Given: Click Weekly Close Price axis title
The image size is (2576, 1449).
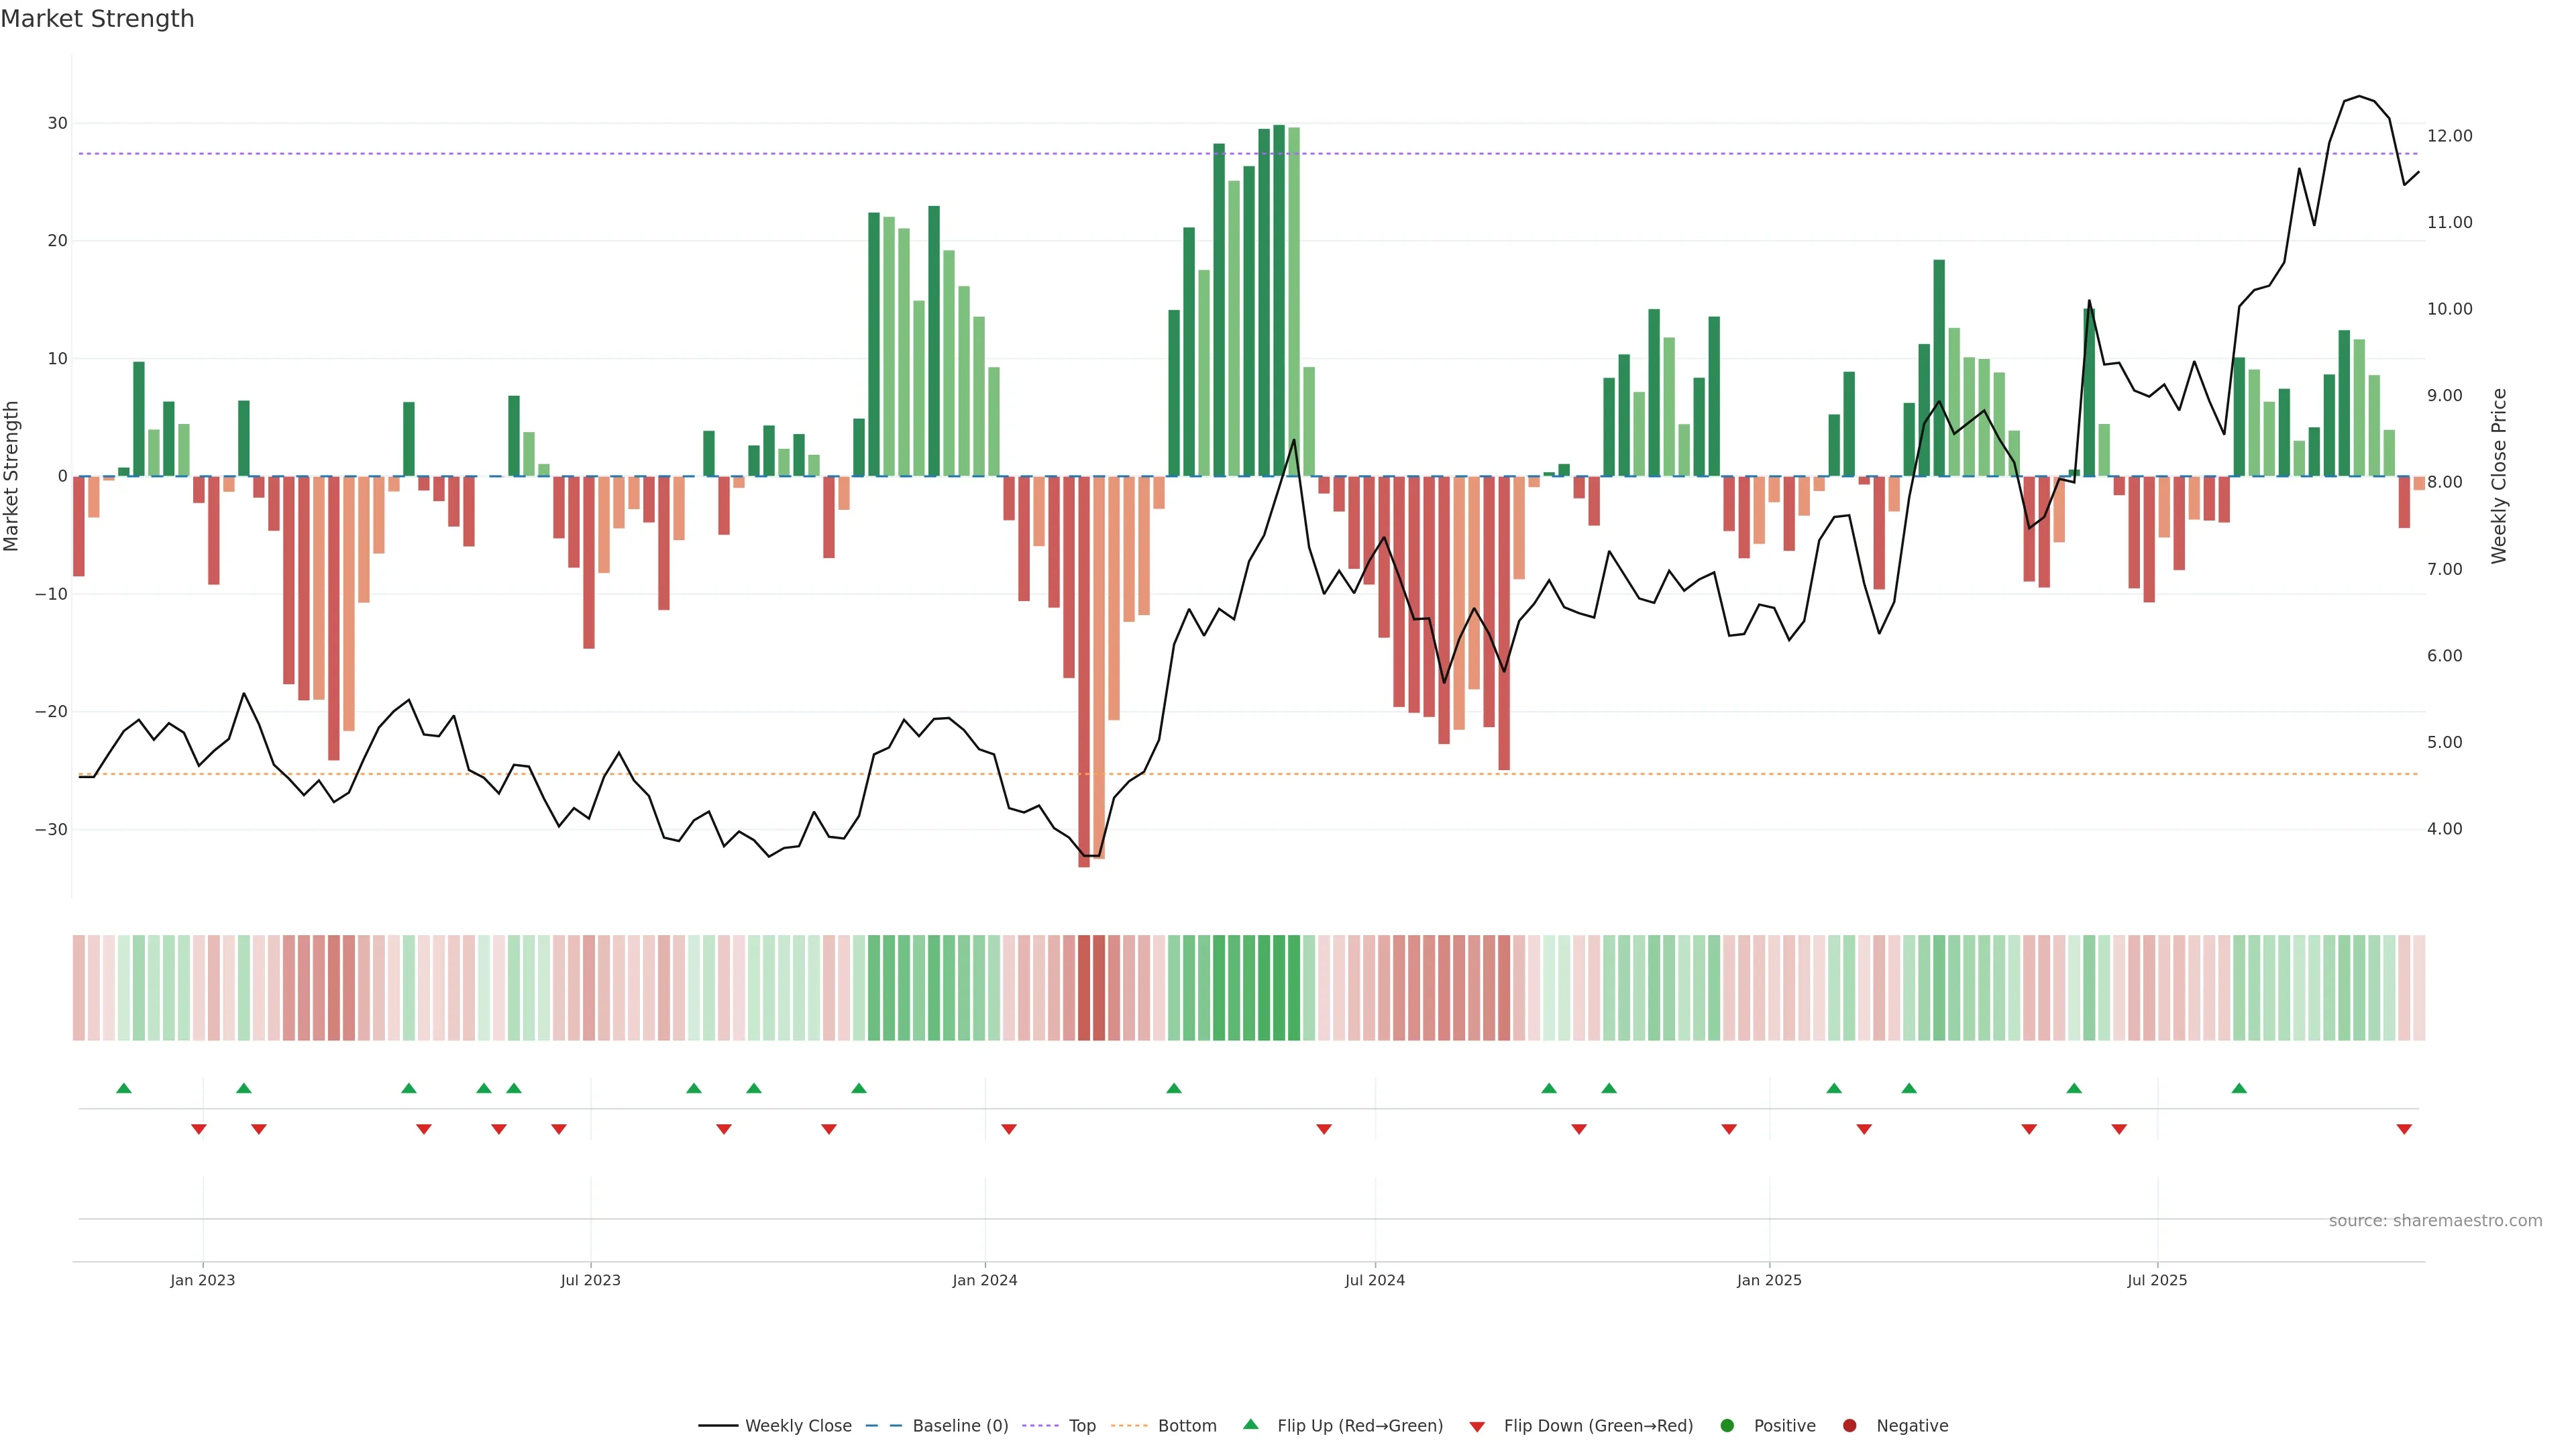Looking at the screenshot, I should tap(2499, 476).
